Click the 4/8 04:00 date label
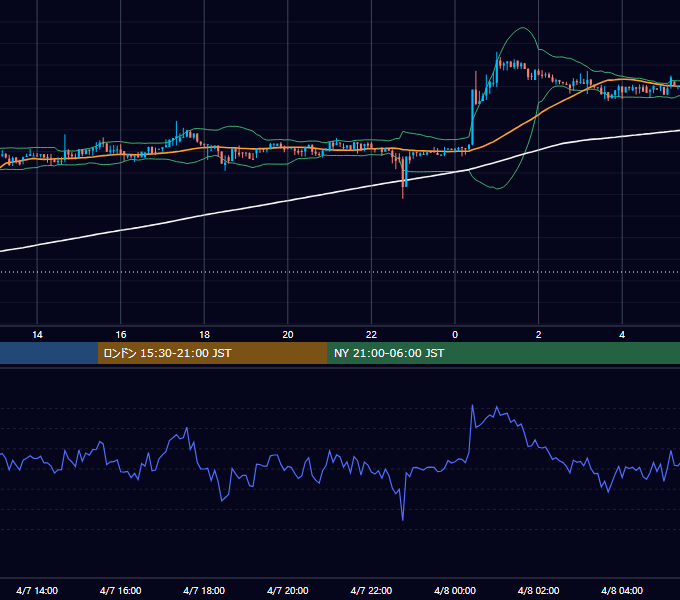 622,590
